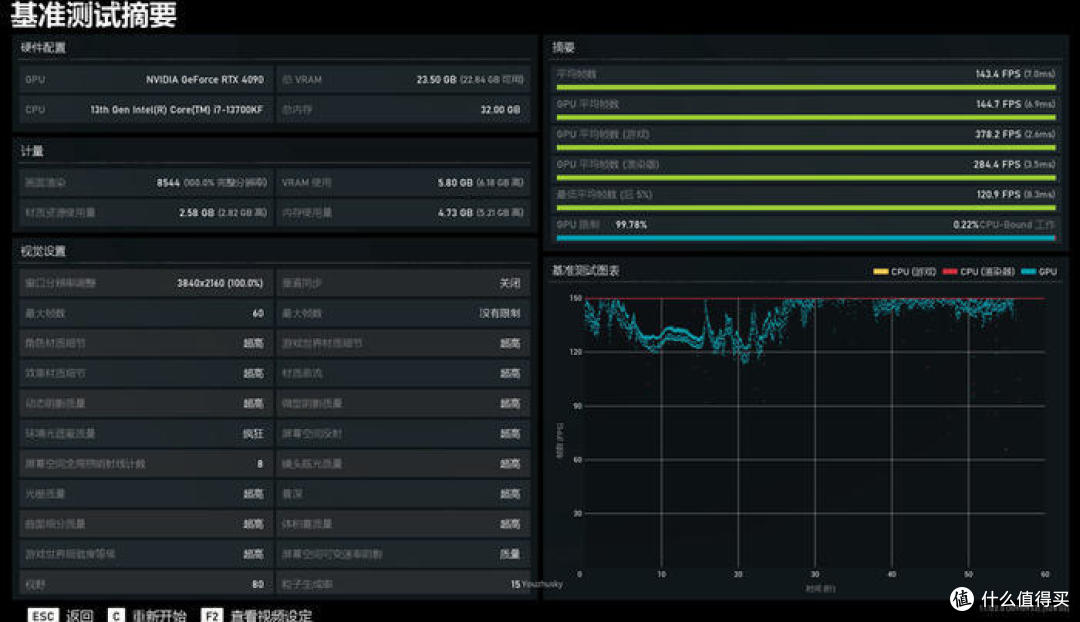This screenshot has height=622, width=1080.
Task: Click the green bar under 120.9 FPS
Action: click(806, 207)
